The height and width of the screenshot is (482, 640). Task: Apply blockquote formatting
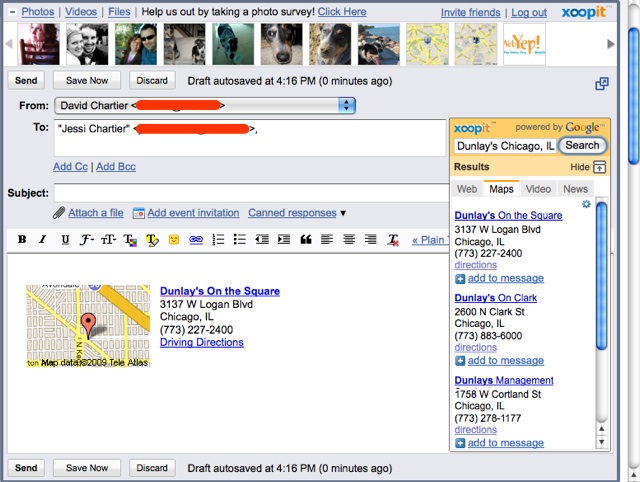click(x=306, y=240)
